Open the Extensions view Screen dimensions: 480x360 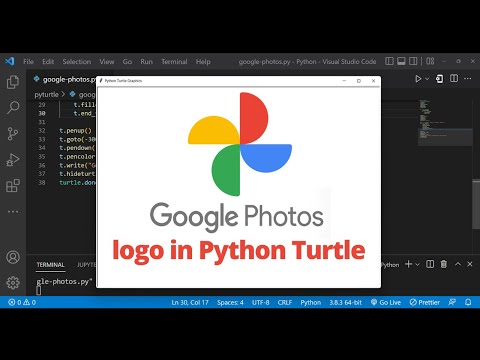[13, 186]
